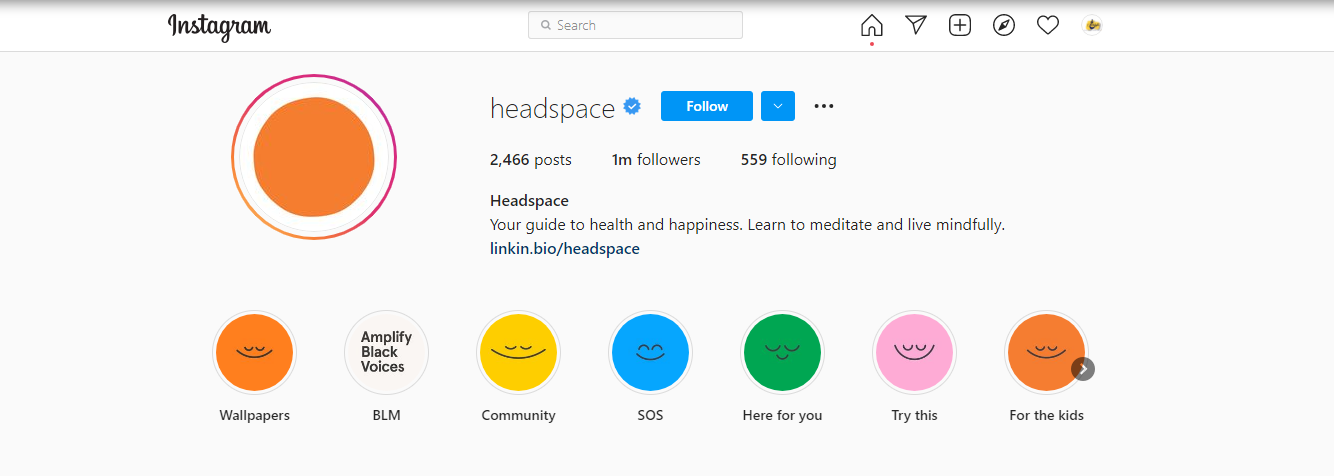Screen dimensions: 1334x476
Task: Go to the Home feed icon
Action: pyautogui.click(x=872, y=26)
